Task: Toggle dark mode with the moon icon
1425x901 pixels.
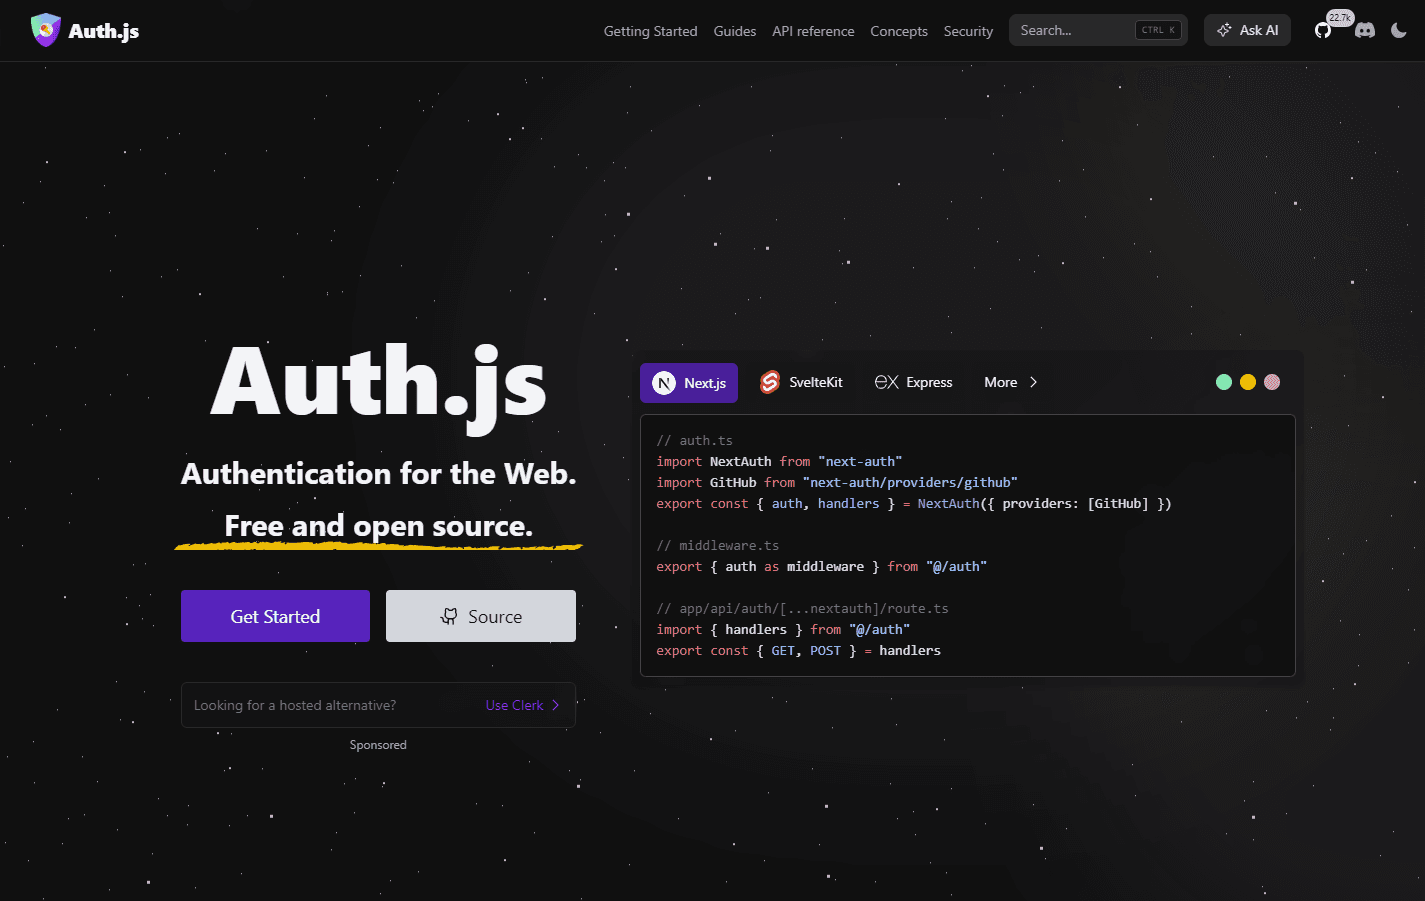Action: pos(1399,31)
